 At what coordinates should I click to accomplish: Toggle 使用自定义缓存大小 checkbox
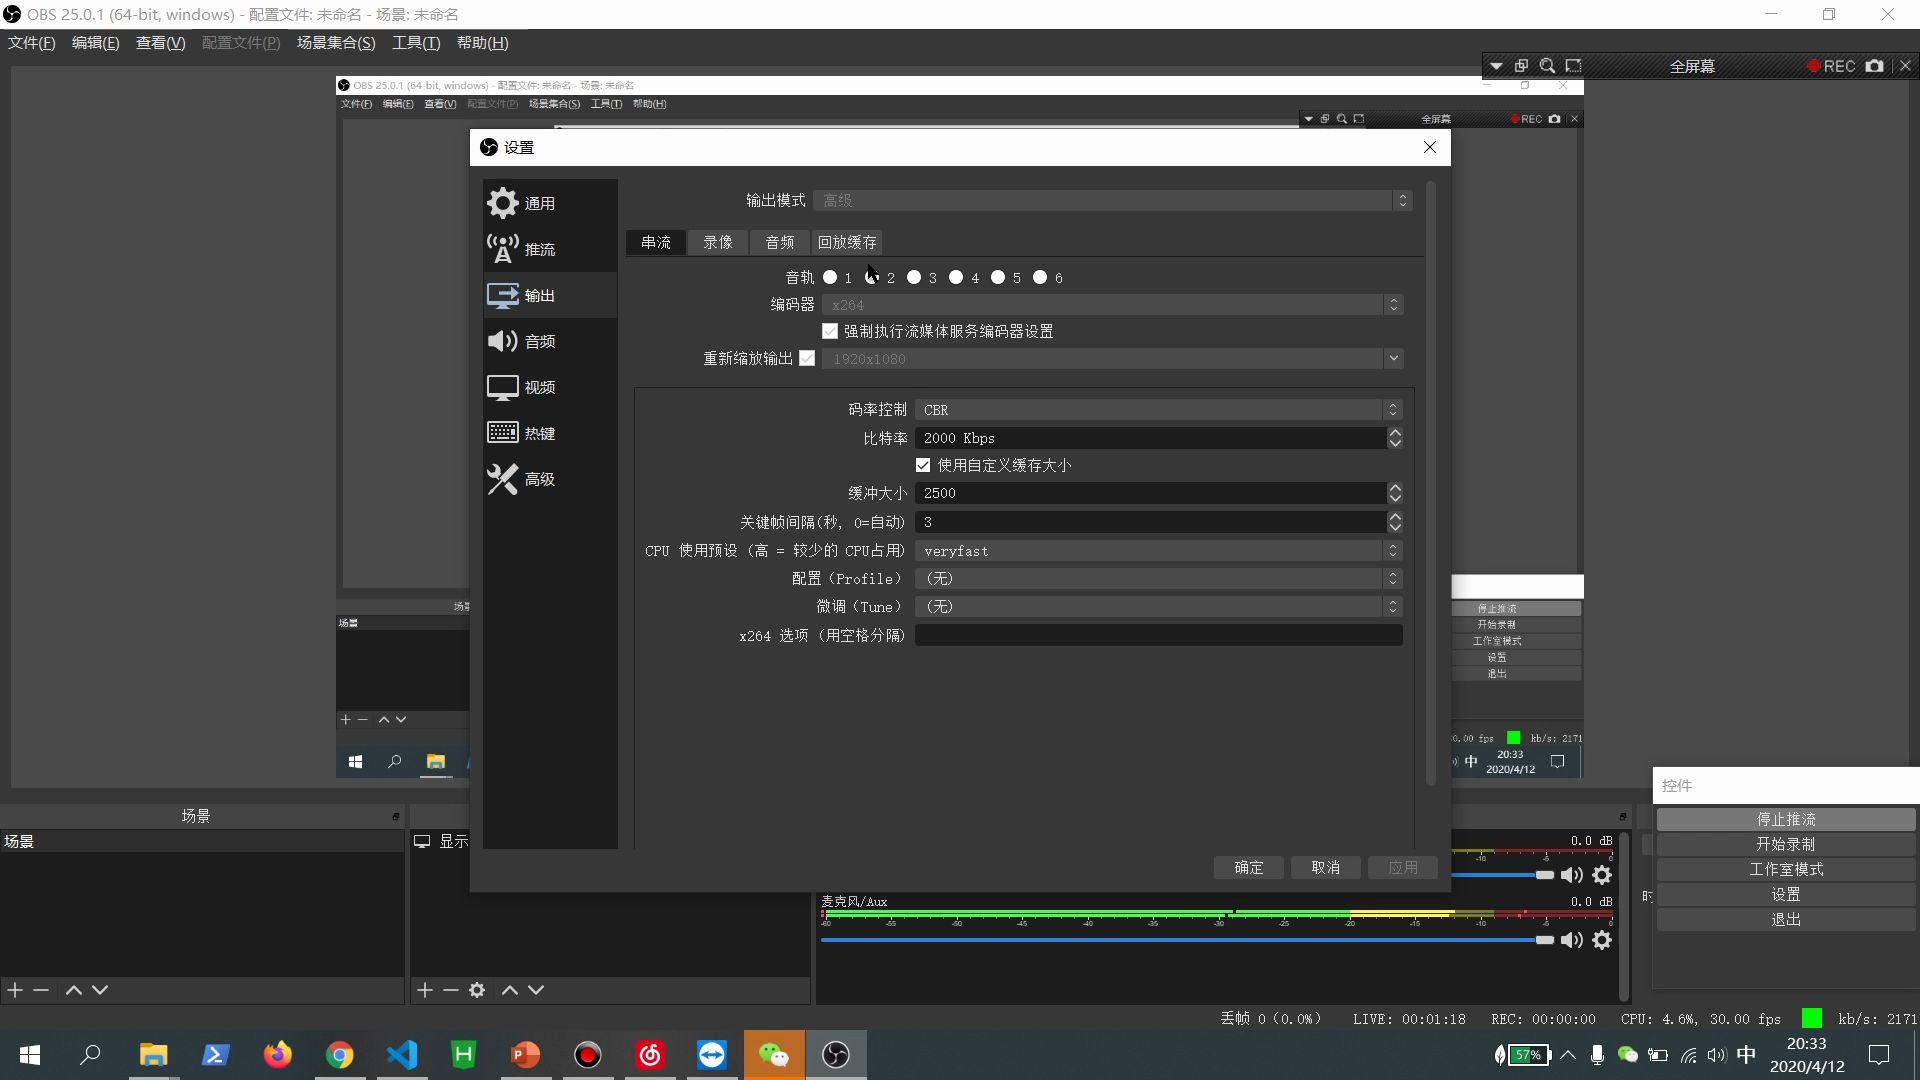[x=923, y=465]
